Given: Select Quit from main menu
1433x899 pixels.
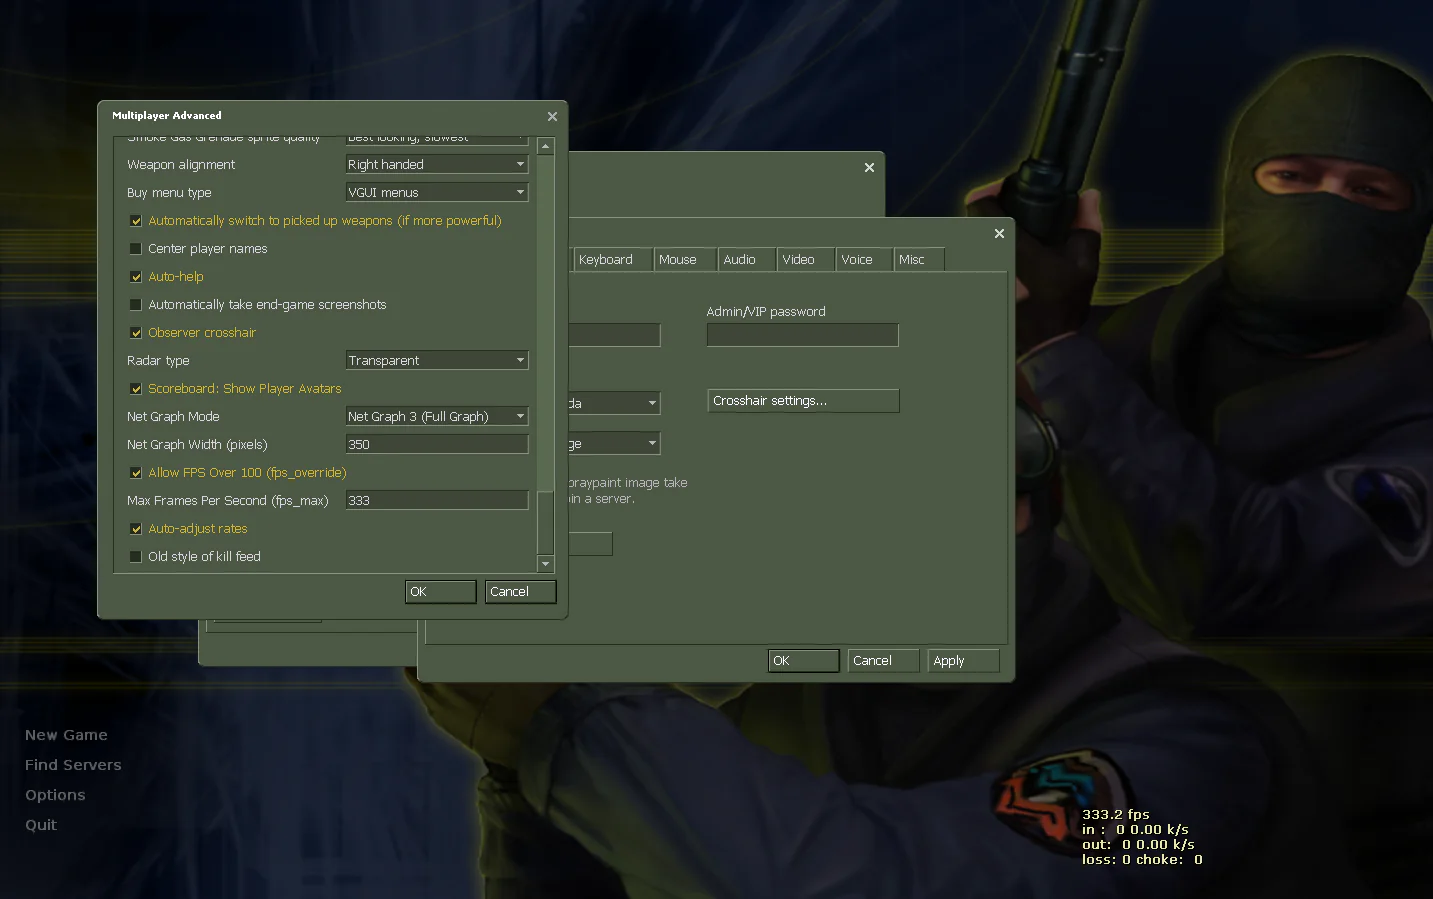Looking at the screenshot, I should [x=41, y=825].
